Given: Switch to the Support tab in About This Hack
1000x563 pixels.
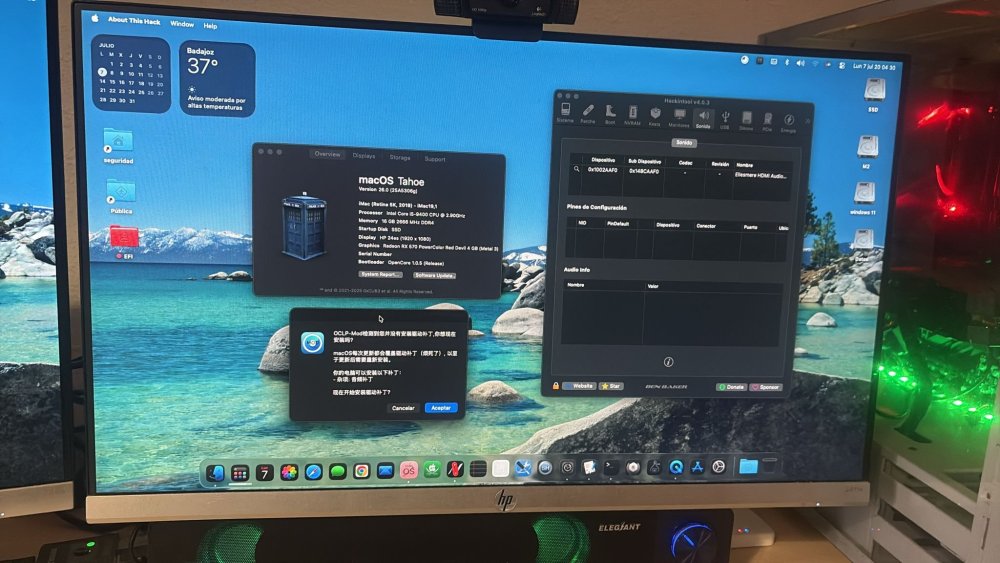Looking at the screenshot, I should [x=435, y=159].
